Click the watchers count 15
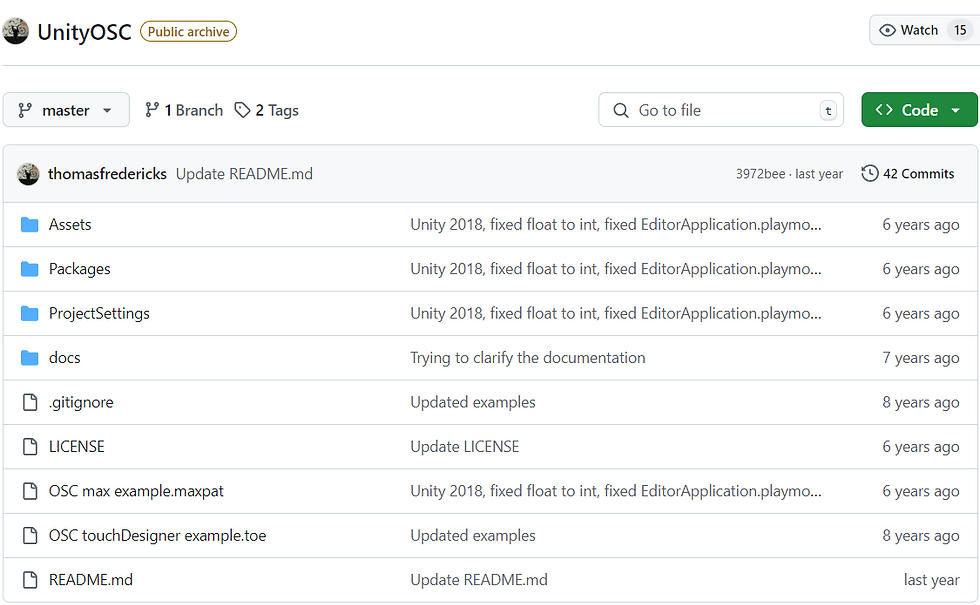Viewport: 980px width, 605px height. (x=960, y=30)
